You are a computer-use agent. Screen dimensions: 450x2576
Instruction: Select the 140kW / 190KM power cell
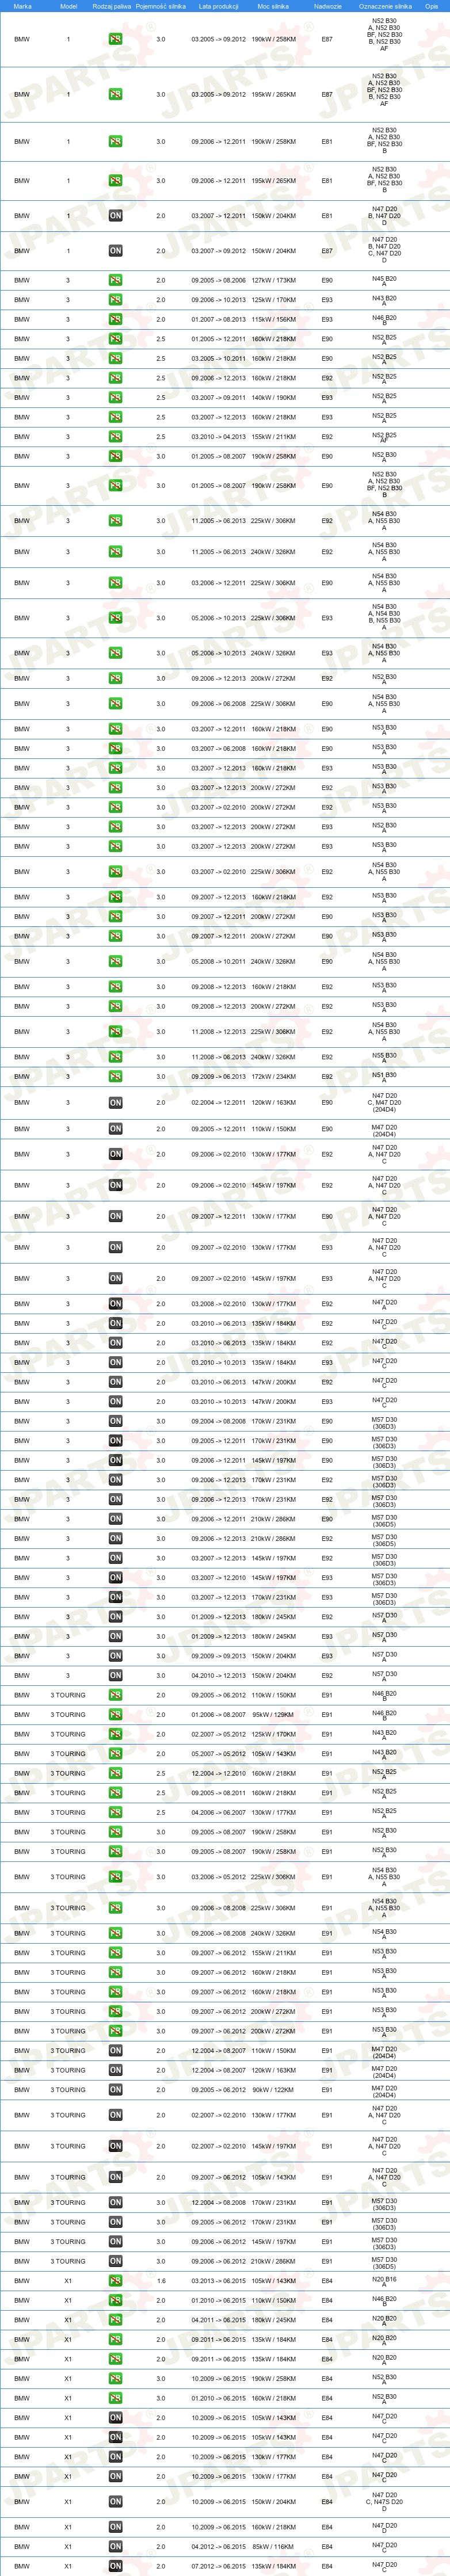click(273, 397)
